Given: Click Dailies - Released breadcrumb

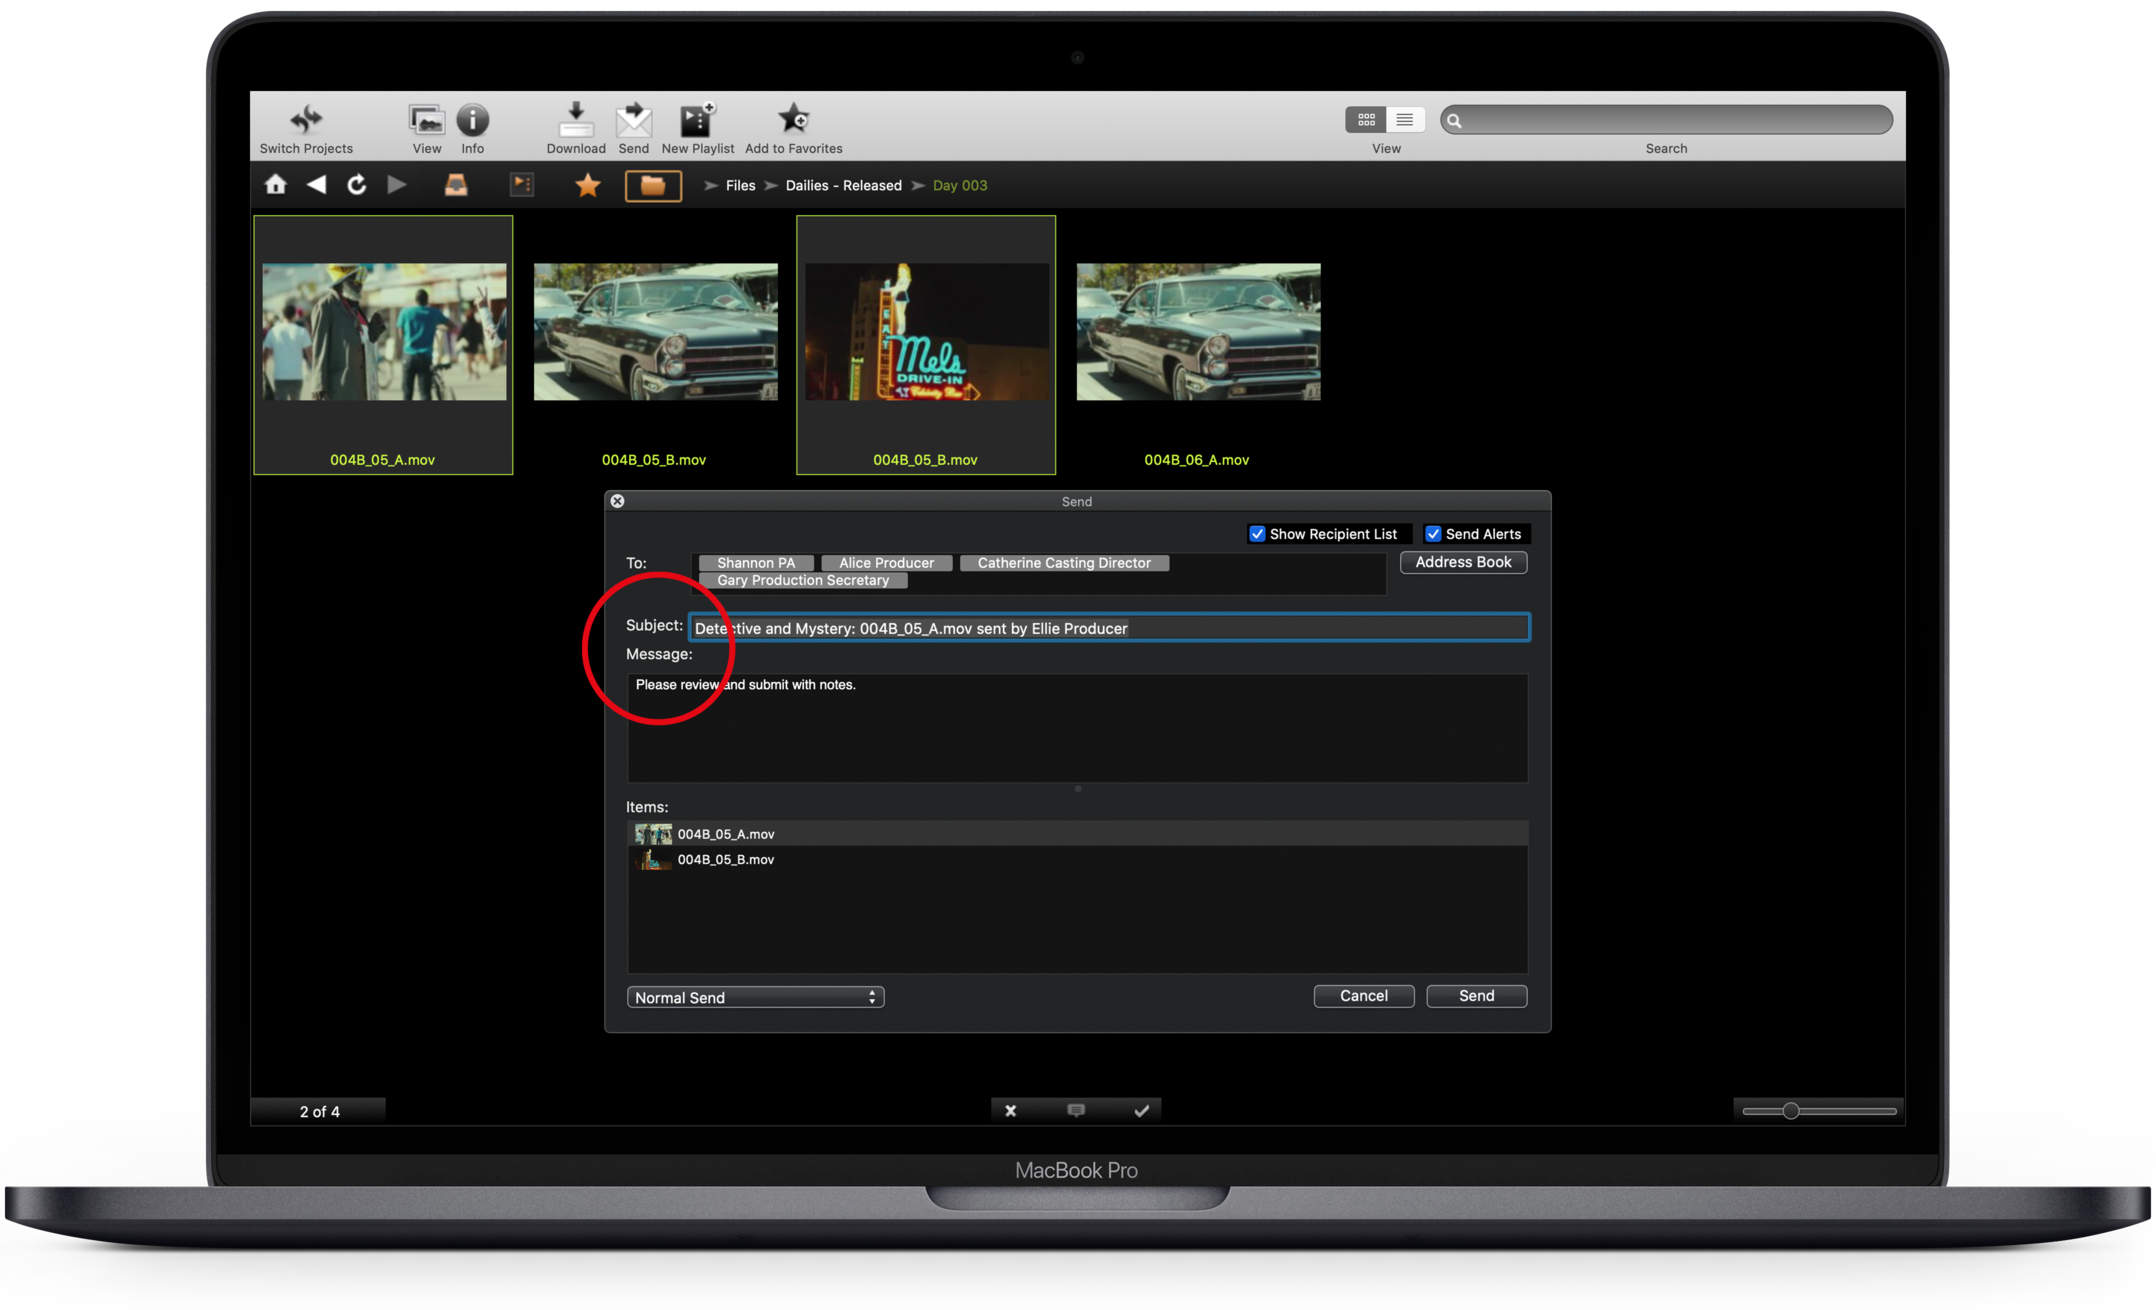Looking at the screenshot, I should click(x=843, y=185).
